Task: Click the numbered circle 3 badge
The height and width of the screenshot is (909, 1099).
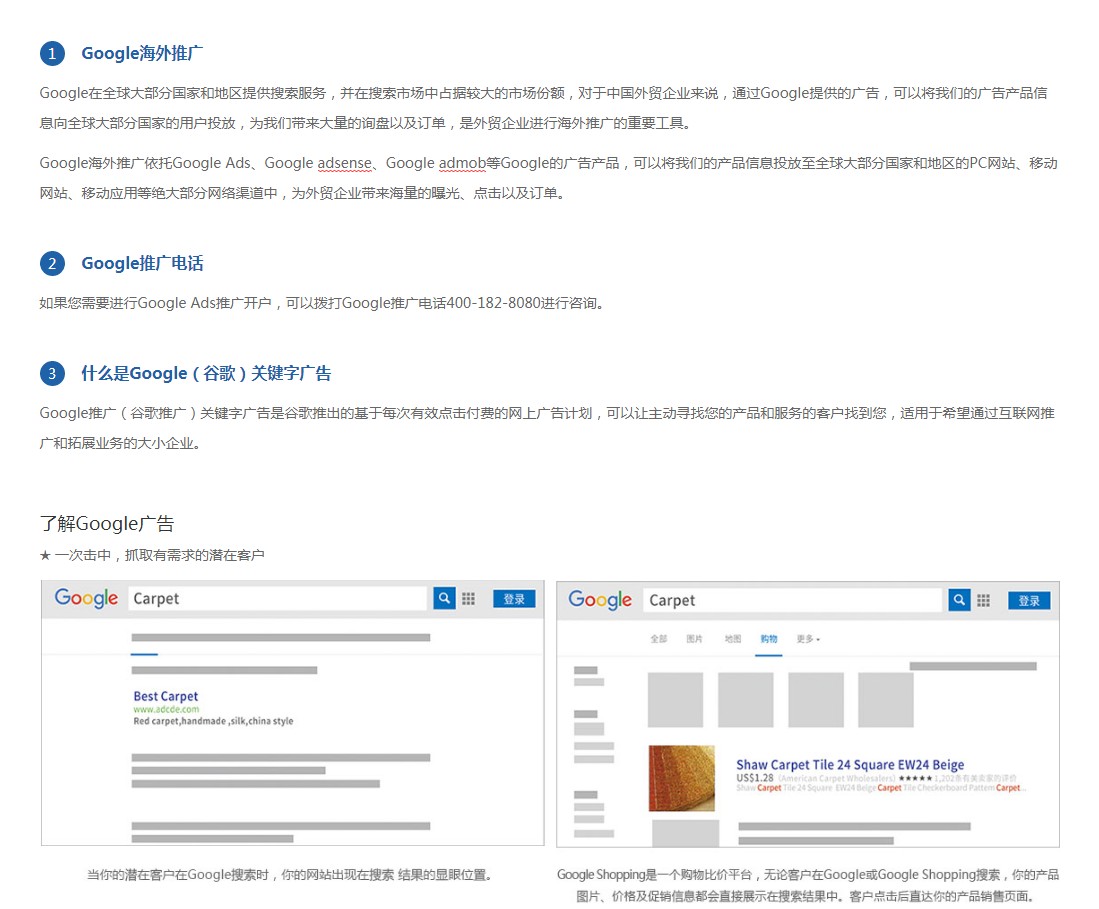Action: click(52, 374)
